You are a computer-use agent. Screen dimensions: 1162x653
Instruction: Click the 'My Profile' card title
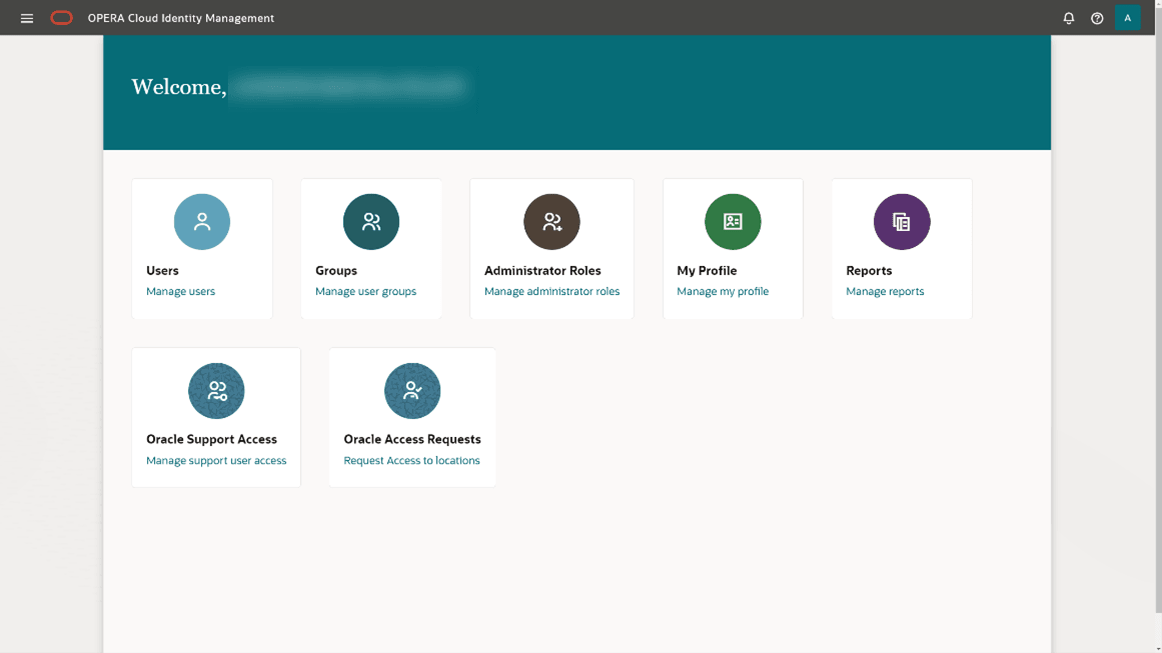coord(707,271)
